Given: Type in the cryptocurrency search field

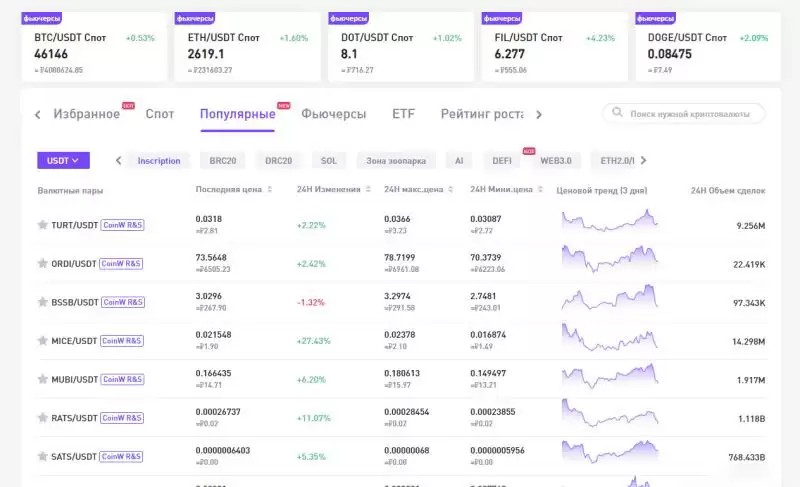Looking at the screenshot, I should pyautogui.click(x=690, y=114).
